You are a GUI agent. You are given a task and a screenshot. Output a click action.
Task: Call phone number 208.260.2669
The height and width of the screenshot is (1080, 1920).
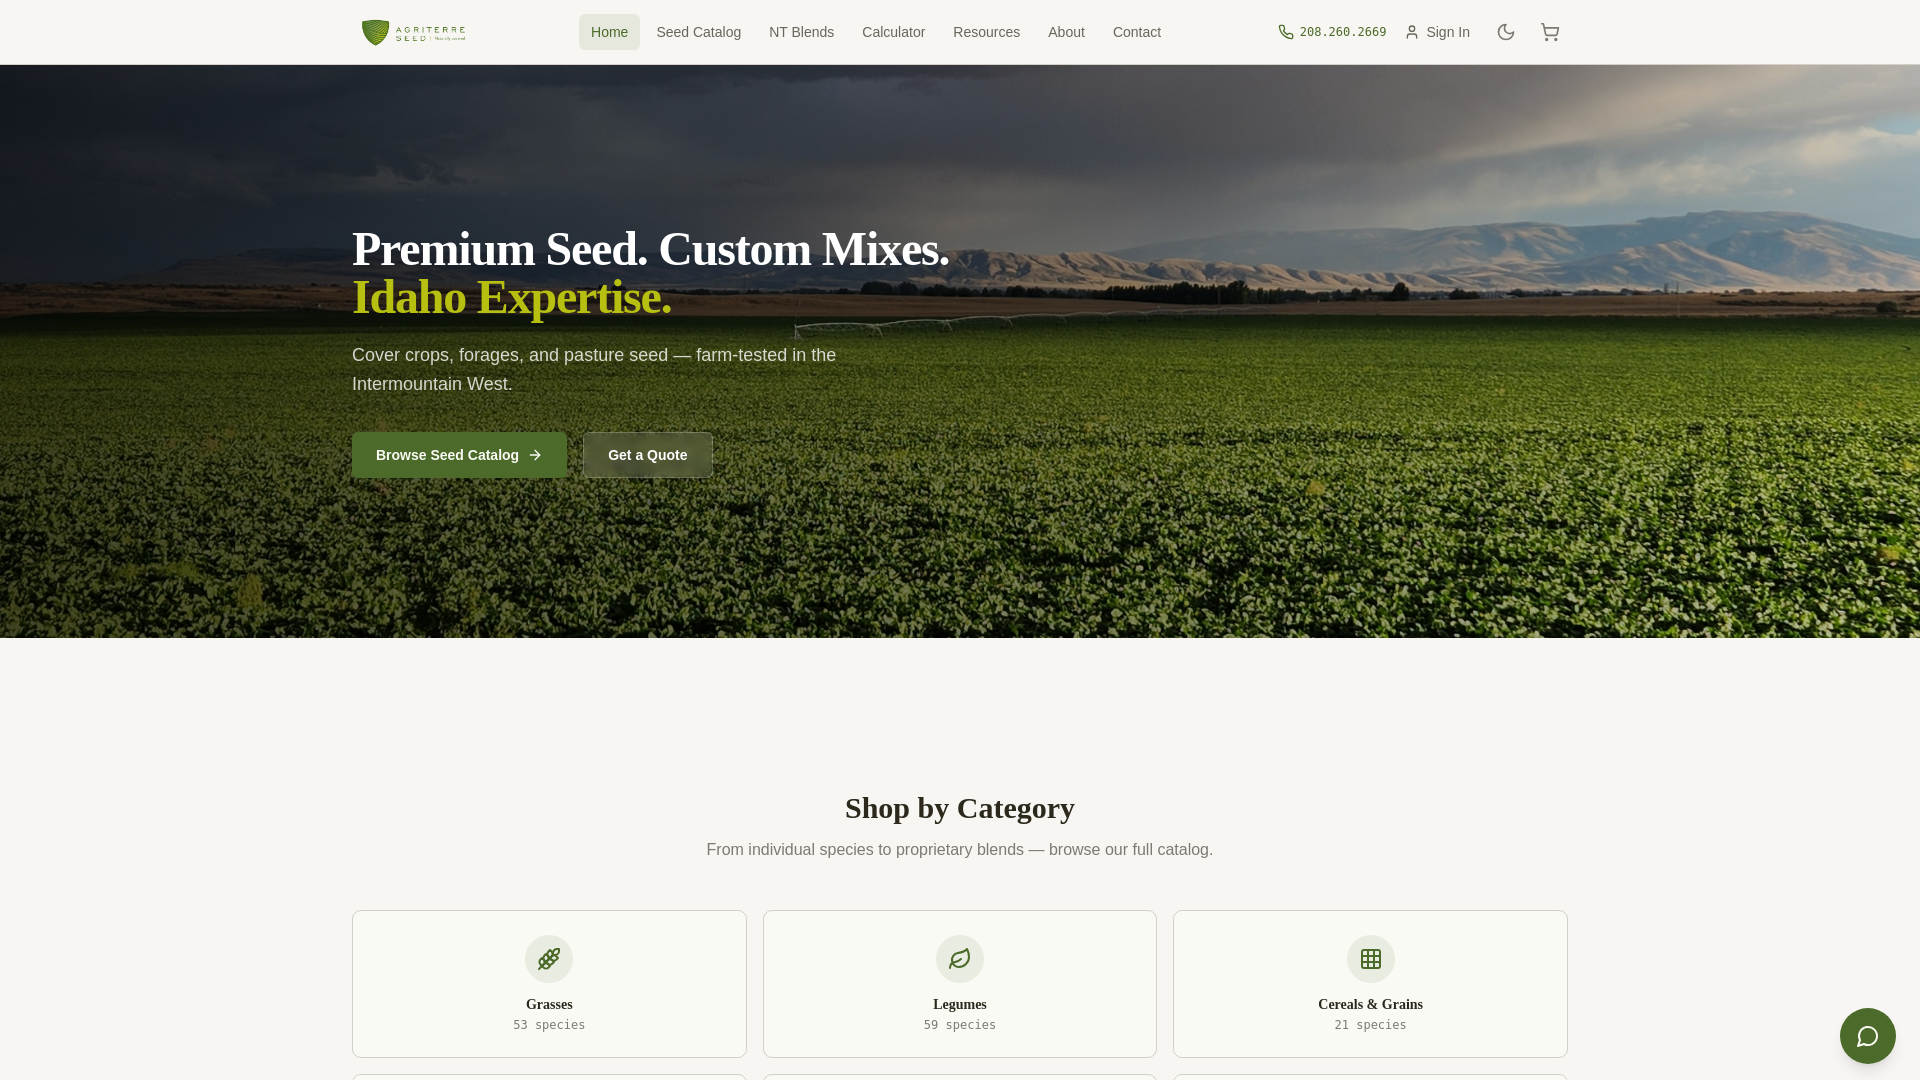click(x=1342, y=32)
